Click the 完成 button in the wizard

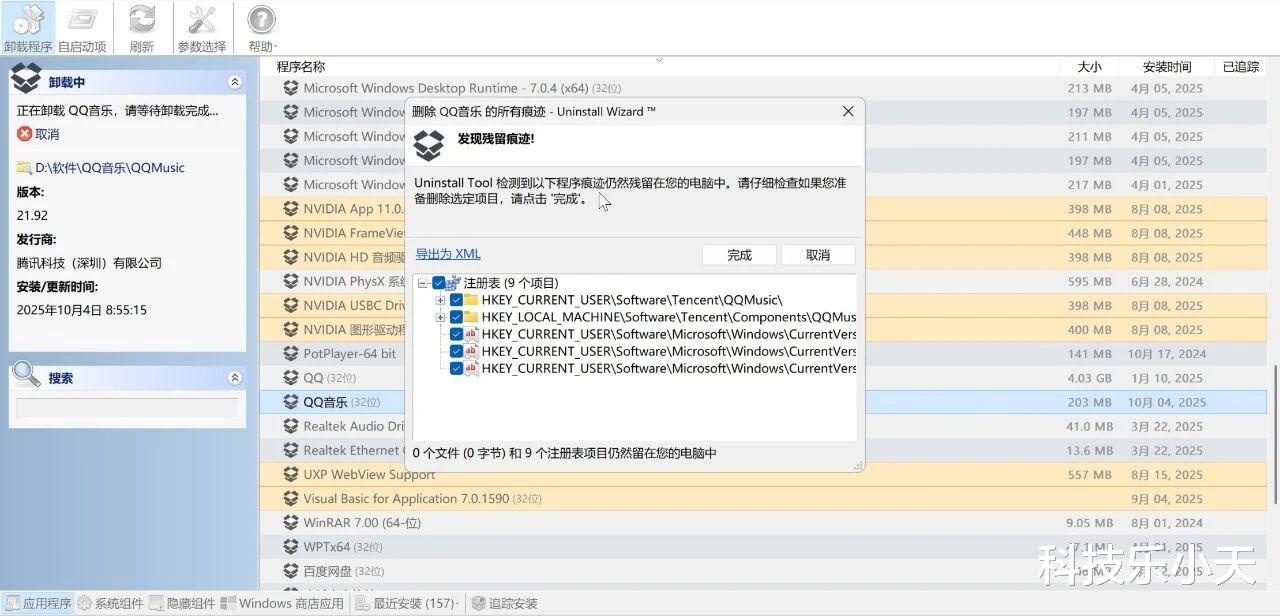click(x=739, y=255)
